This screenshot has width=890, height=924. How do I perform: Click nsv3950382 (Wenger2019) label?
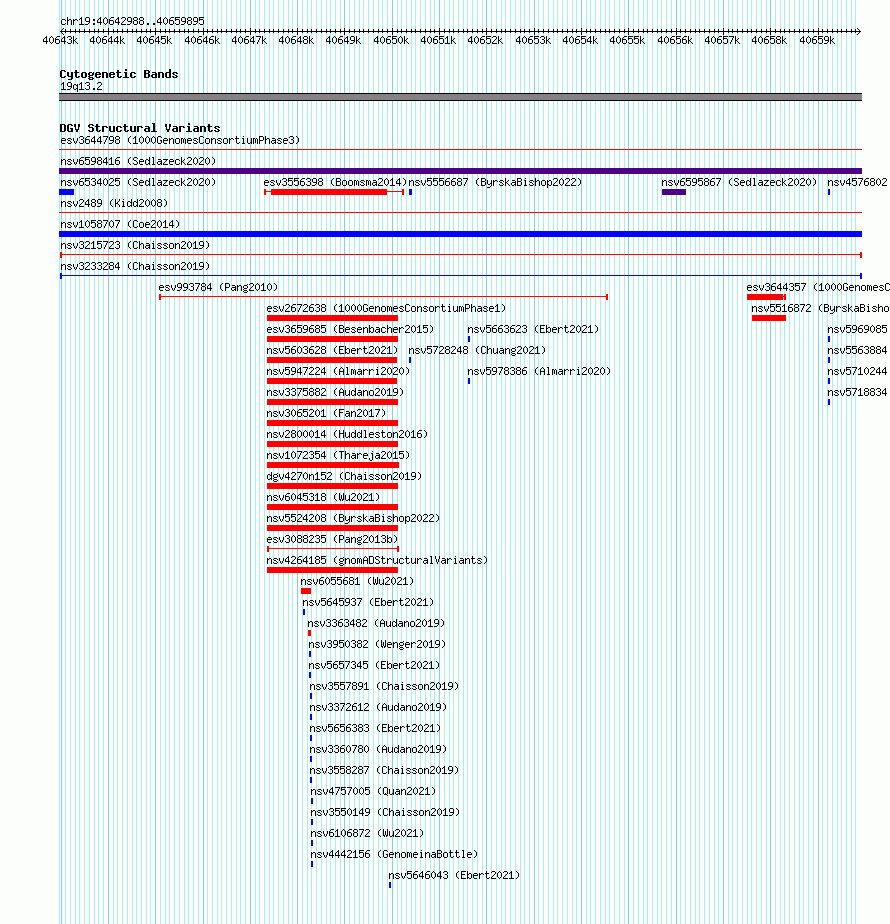point(377,644)
